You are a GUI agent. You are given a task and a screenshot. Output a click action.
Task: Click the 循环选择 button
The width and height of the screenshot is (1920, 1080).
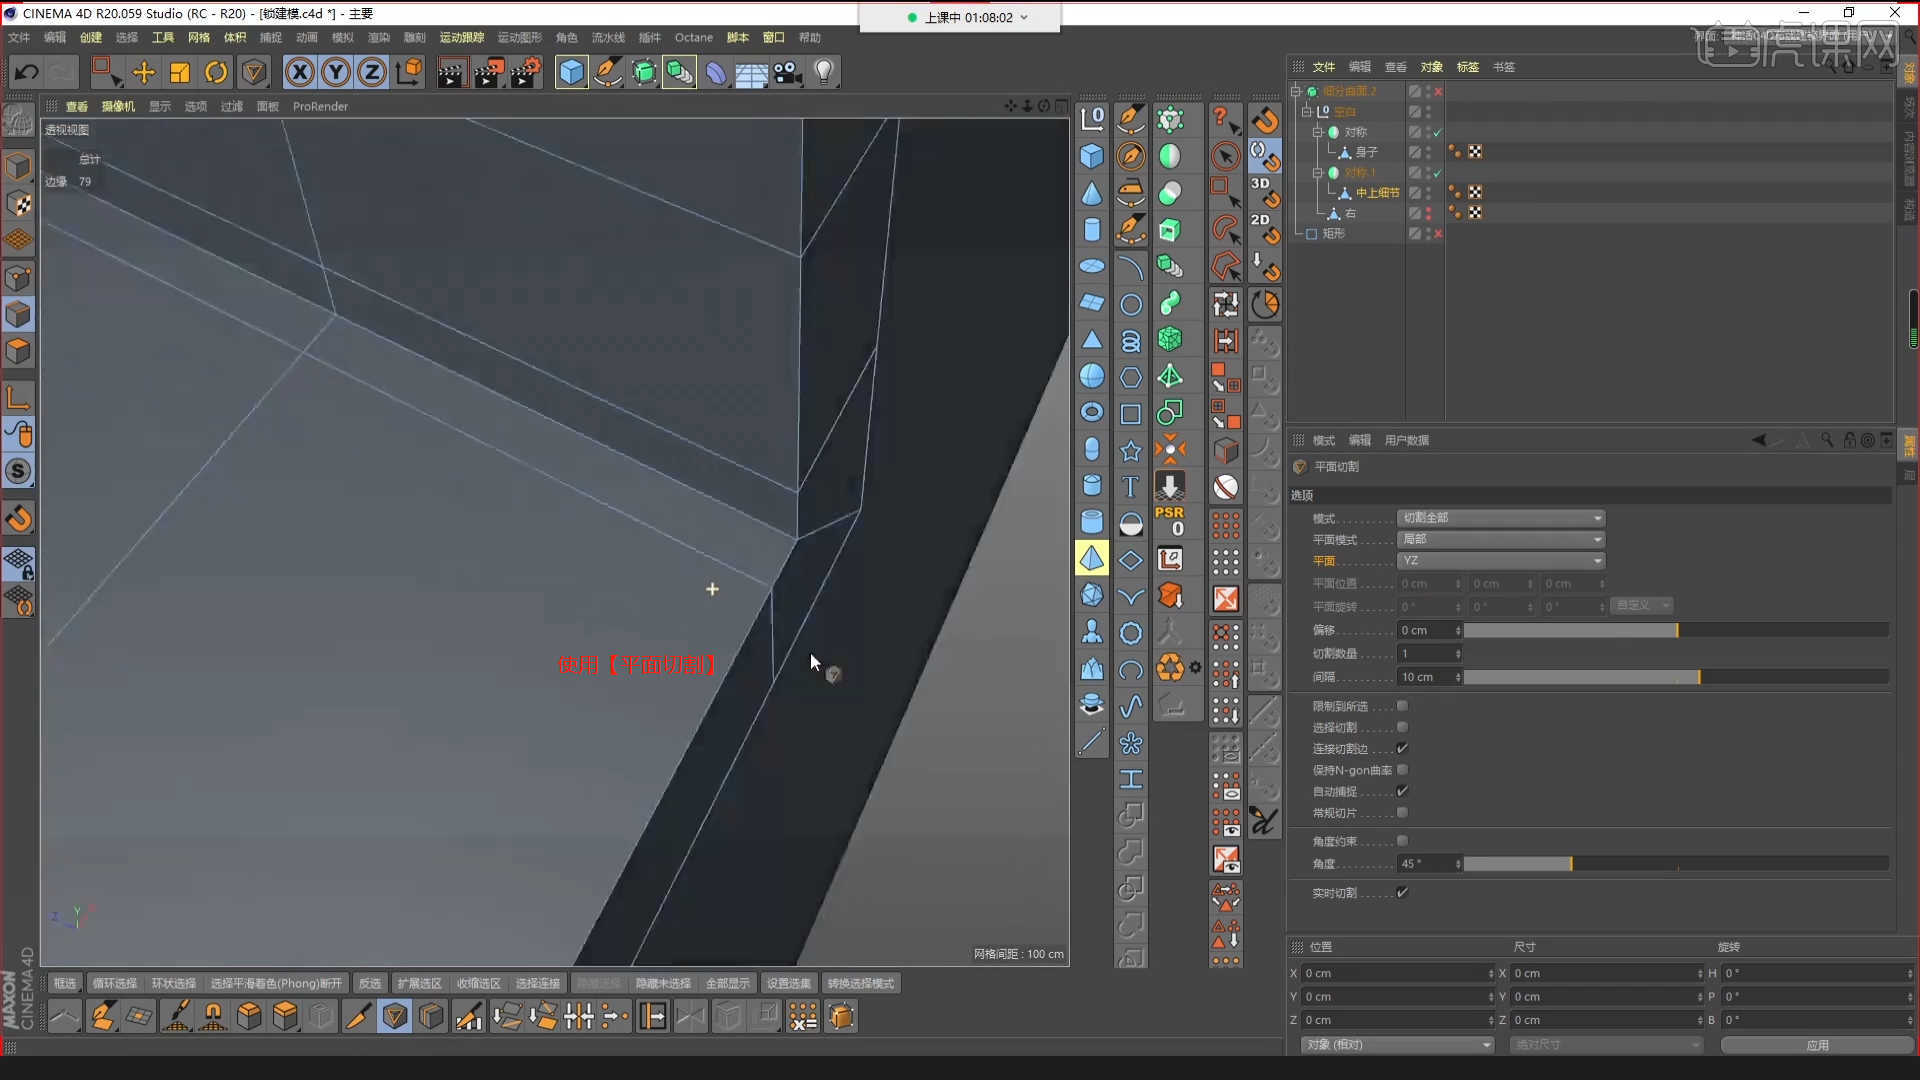[x=115, y=983]
